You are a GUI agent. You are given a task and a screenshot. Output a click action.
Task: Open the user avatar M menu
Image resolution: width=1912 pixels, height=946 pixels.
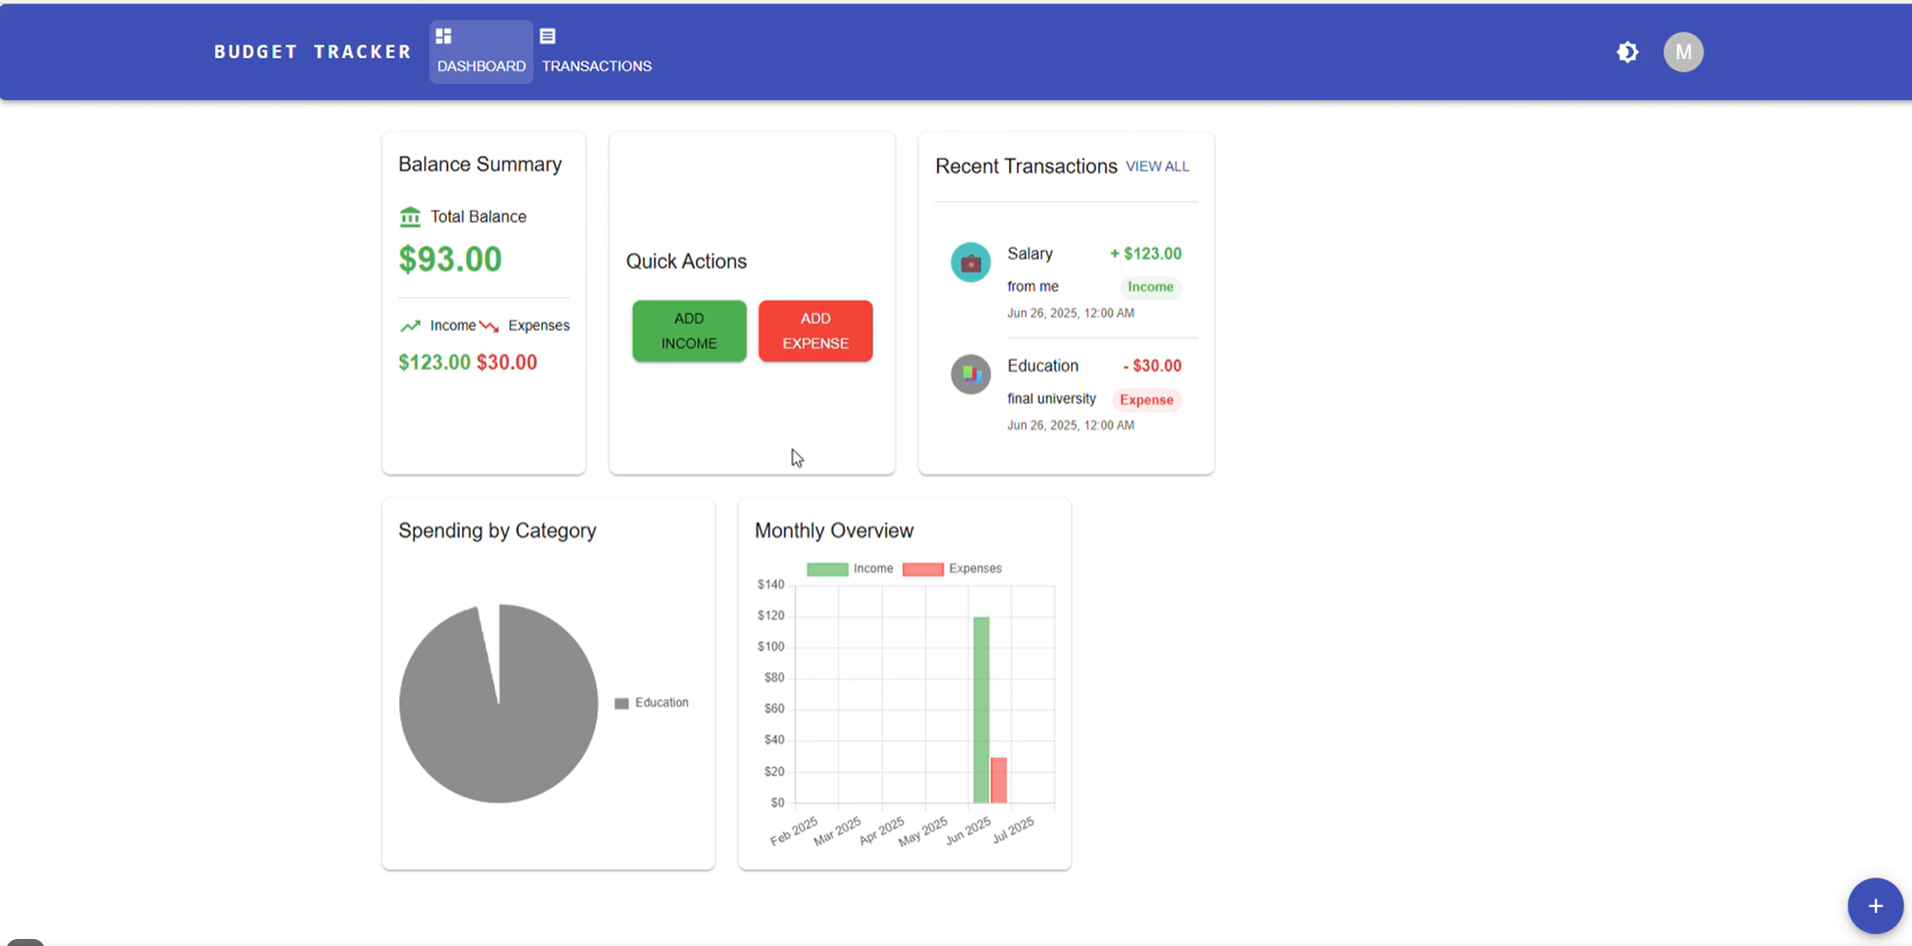tap(1683, 52)
